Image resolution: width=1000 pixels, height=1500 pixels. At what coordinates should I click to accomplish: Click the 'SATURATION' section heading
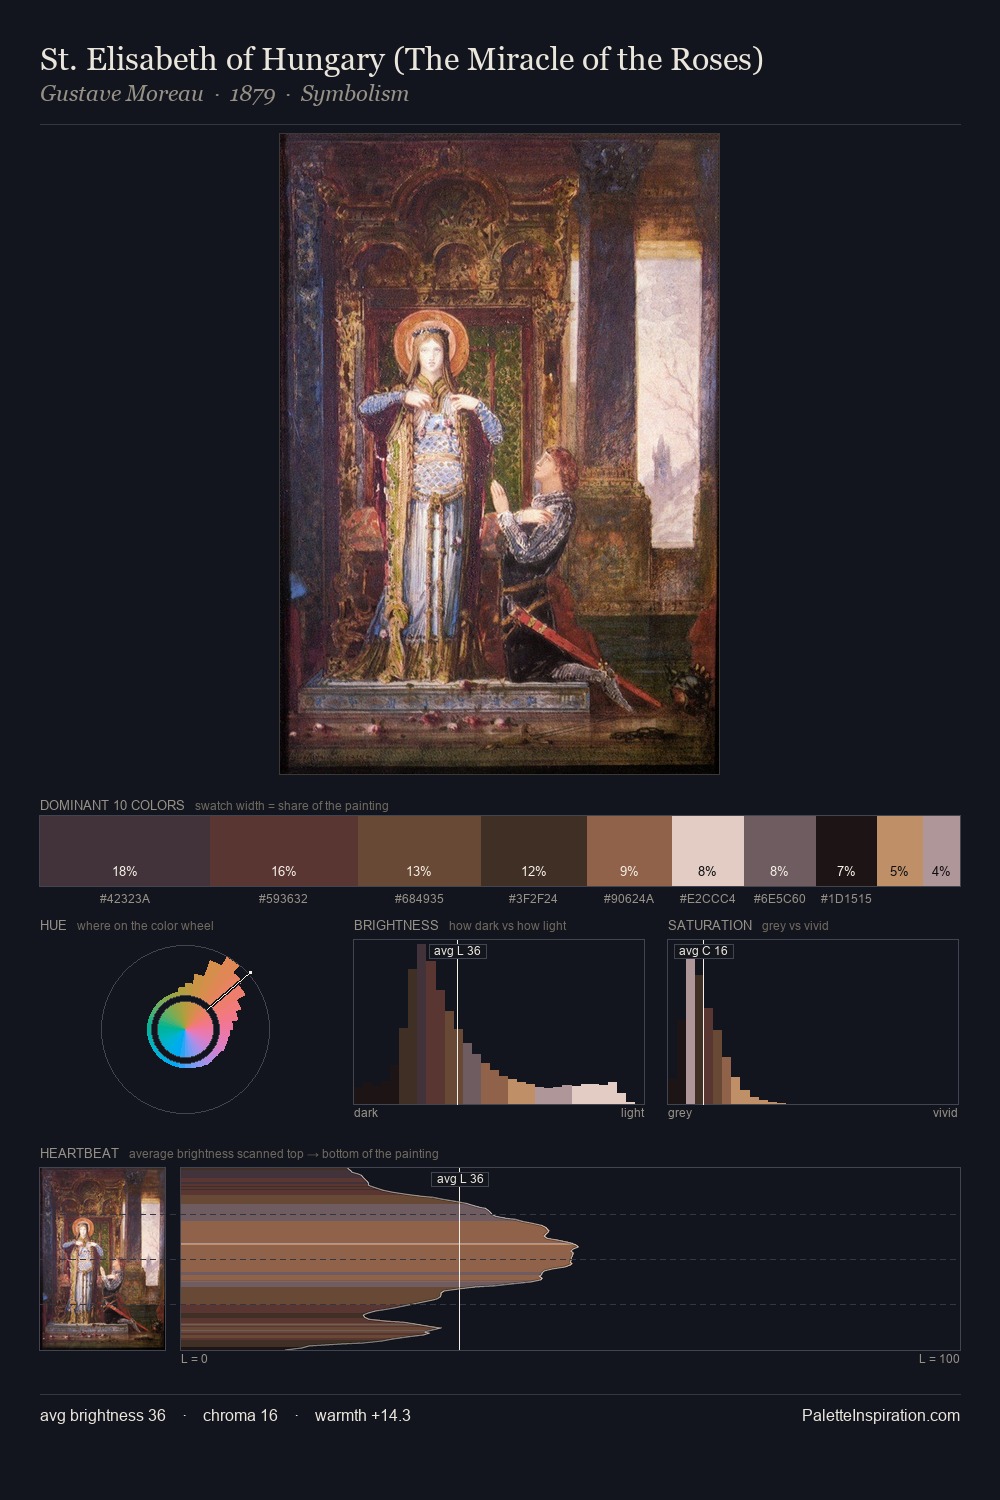click(710, 925)
